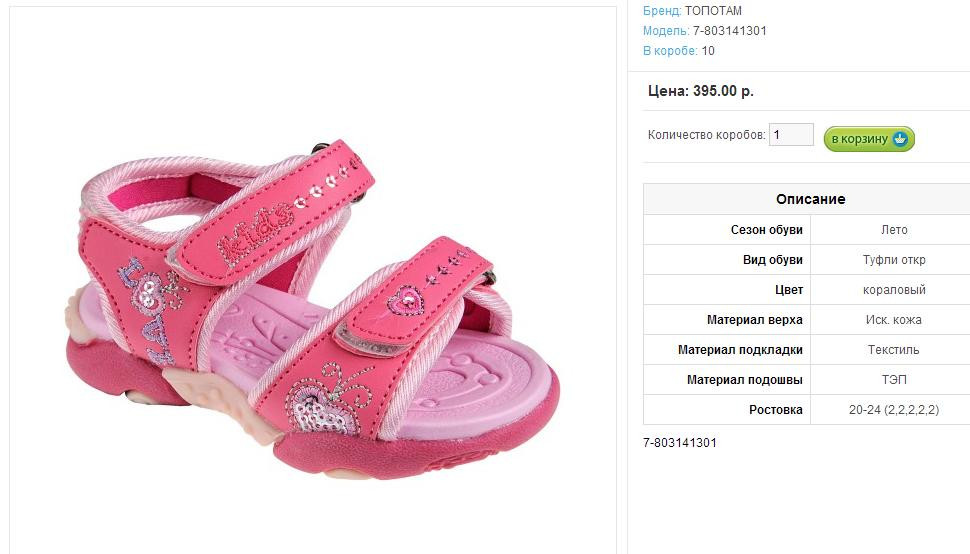The width and height of the screenshot is (970, 554).
Task: Click the size range value '20-24 (2,2,2,2,2)'
Action: pos(894,409)
